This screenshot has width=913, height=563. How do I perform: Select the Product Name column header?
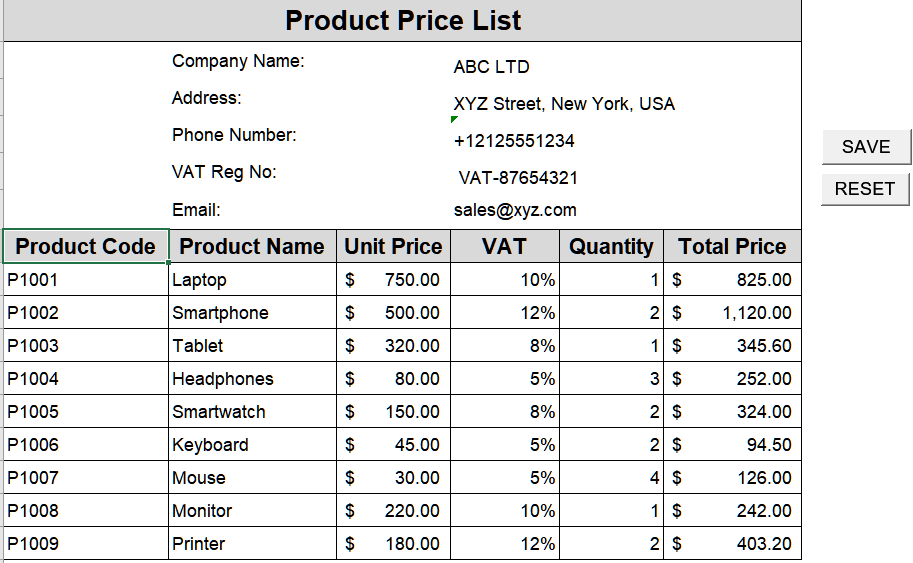[x=252, y=247]
